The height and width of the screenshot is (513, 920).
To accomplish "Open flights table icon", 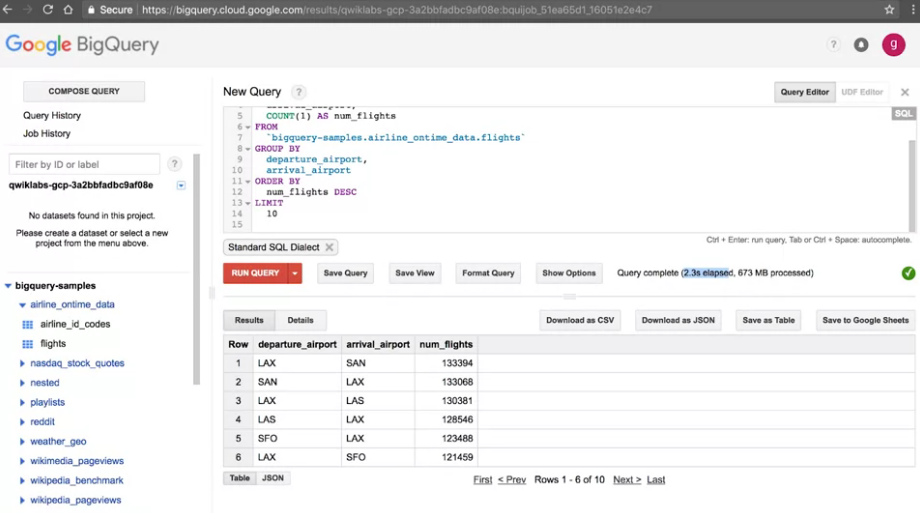I will [x=28, y=344].
